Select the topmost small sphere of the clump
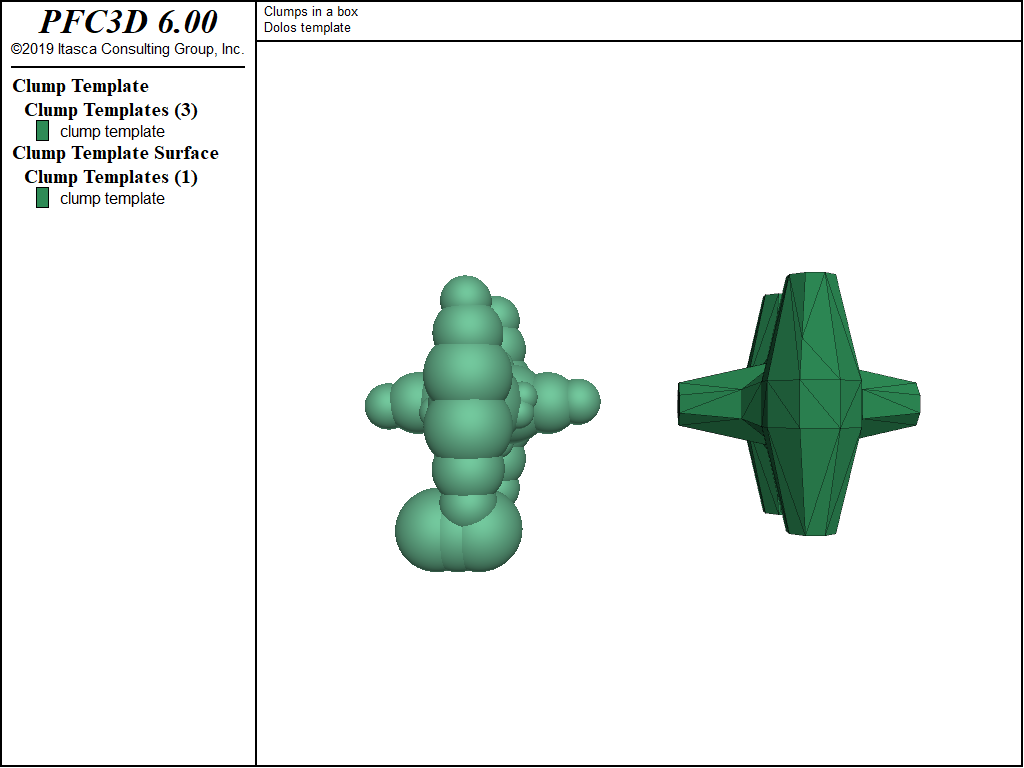The height and width of the screenshot is (768, 1024). pyautogui.click(x=466, y=294)
